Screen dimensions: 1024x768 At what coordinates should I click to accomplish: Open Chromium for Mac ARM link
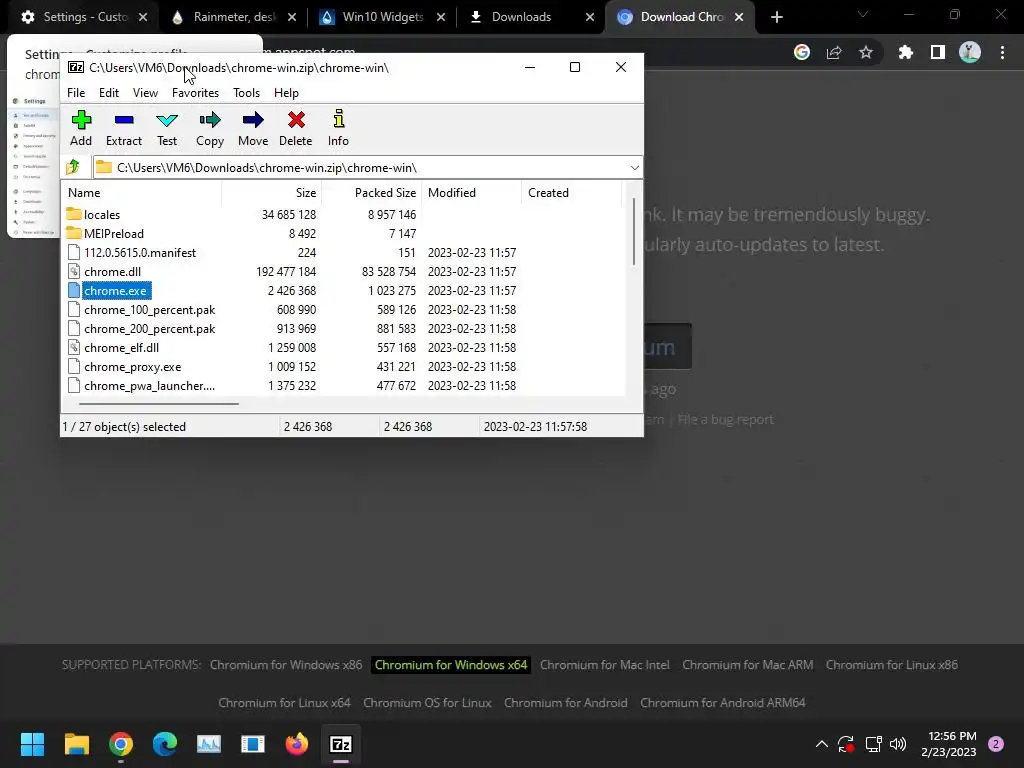pyautogui.click(x=748, y=665)
